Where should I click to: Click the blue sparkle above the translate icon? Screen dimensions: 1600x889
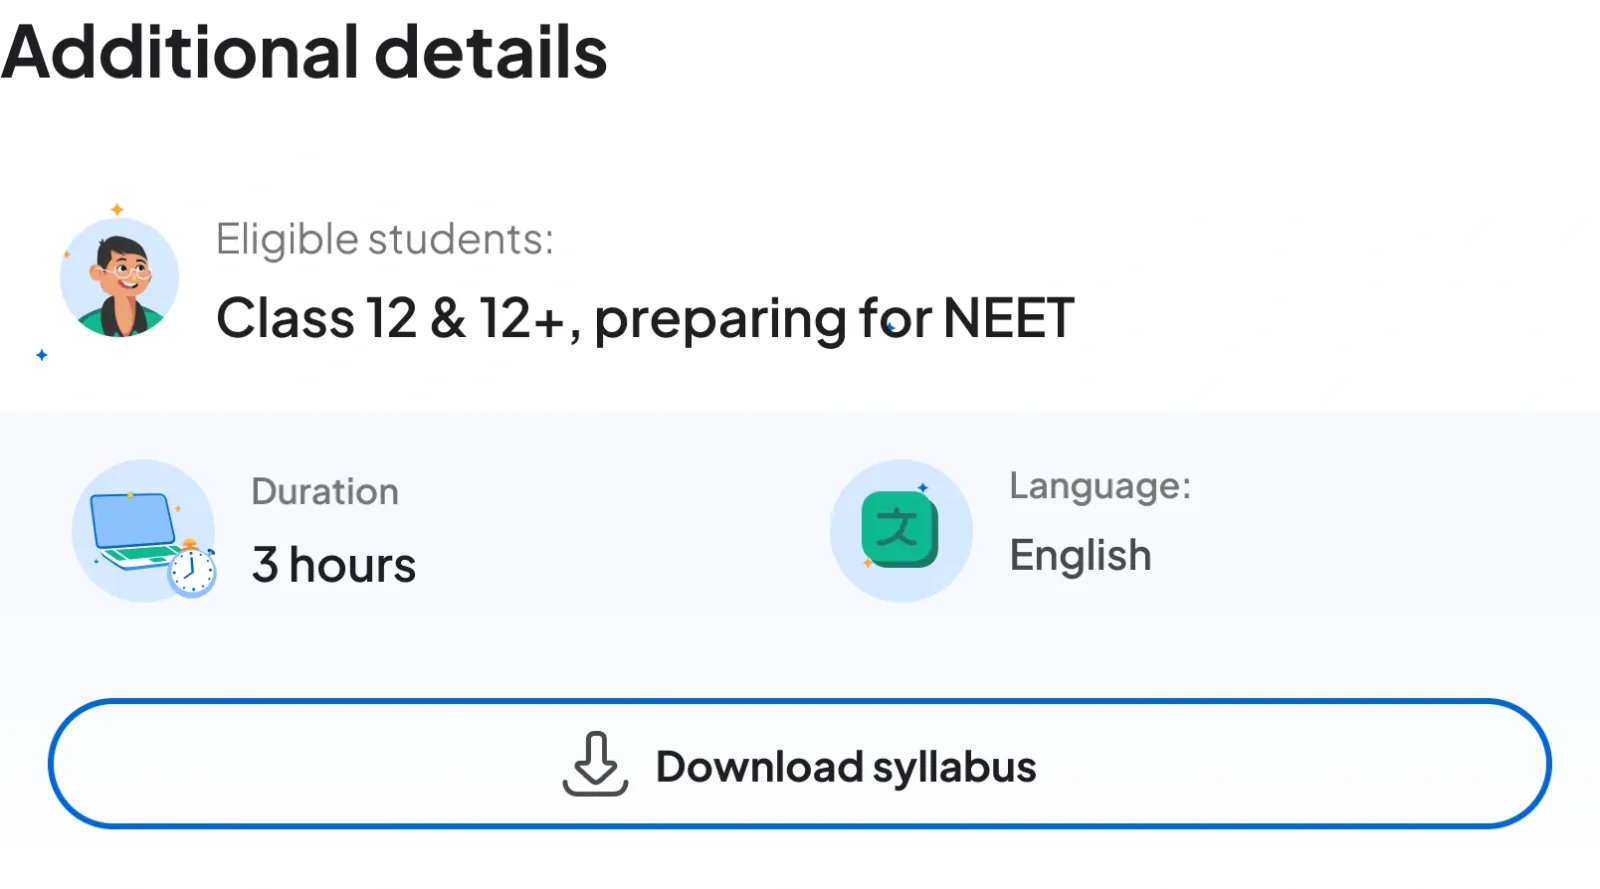tap(923, 488)
